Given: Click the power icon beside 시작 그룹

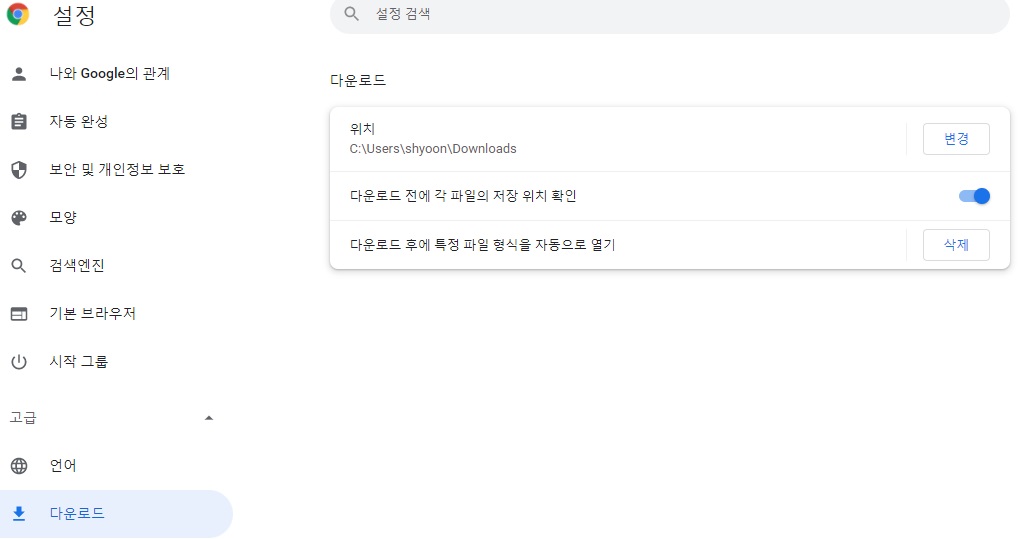Looking at the screenshot, I should point(19,362).
